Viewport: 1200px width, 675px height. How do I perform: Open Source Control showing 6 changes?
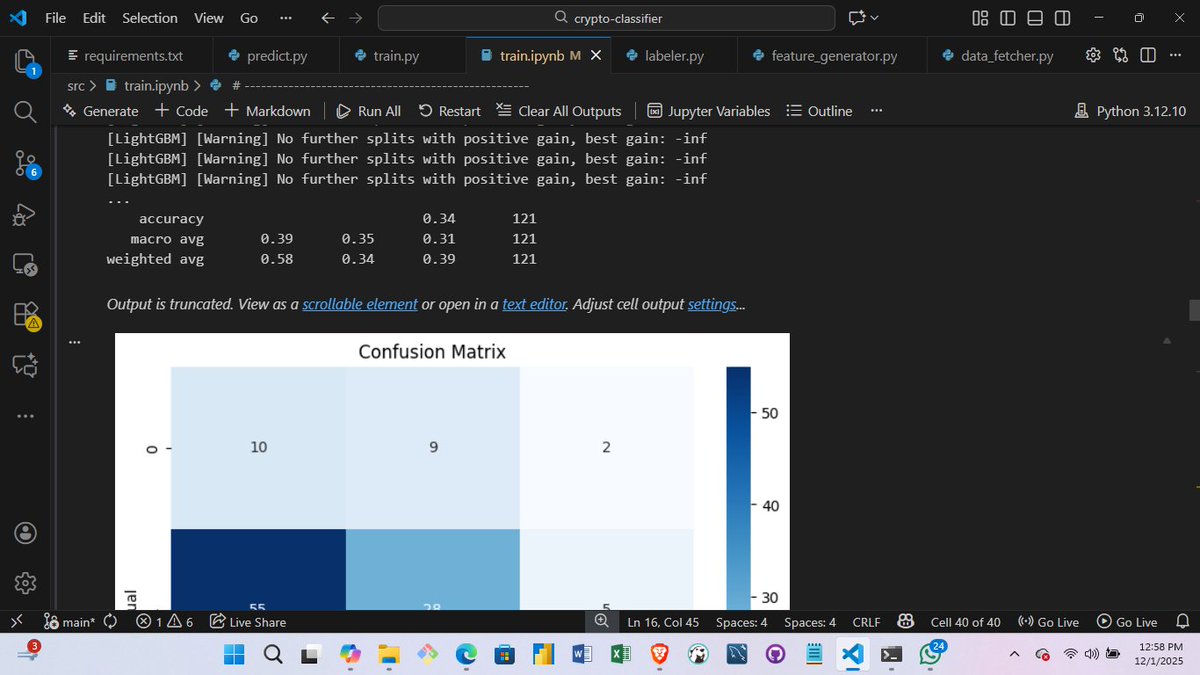(23, 163)
